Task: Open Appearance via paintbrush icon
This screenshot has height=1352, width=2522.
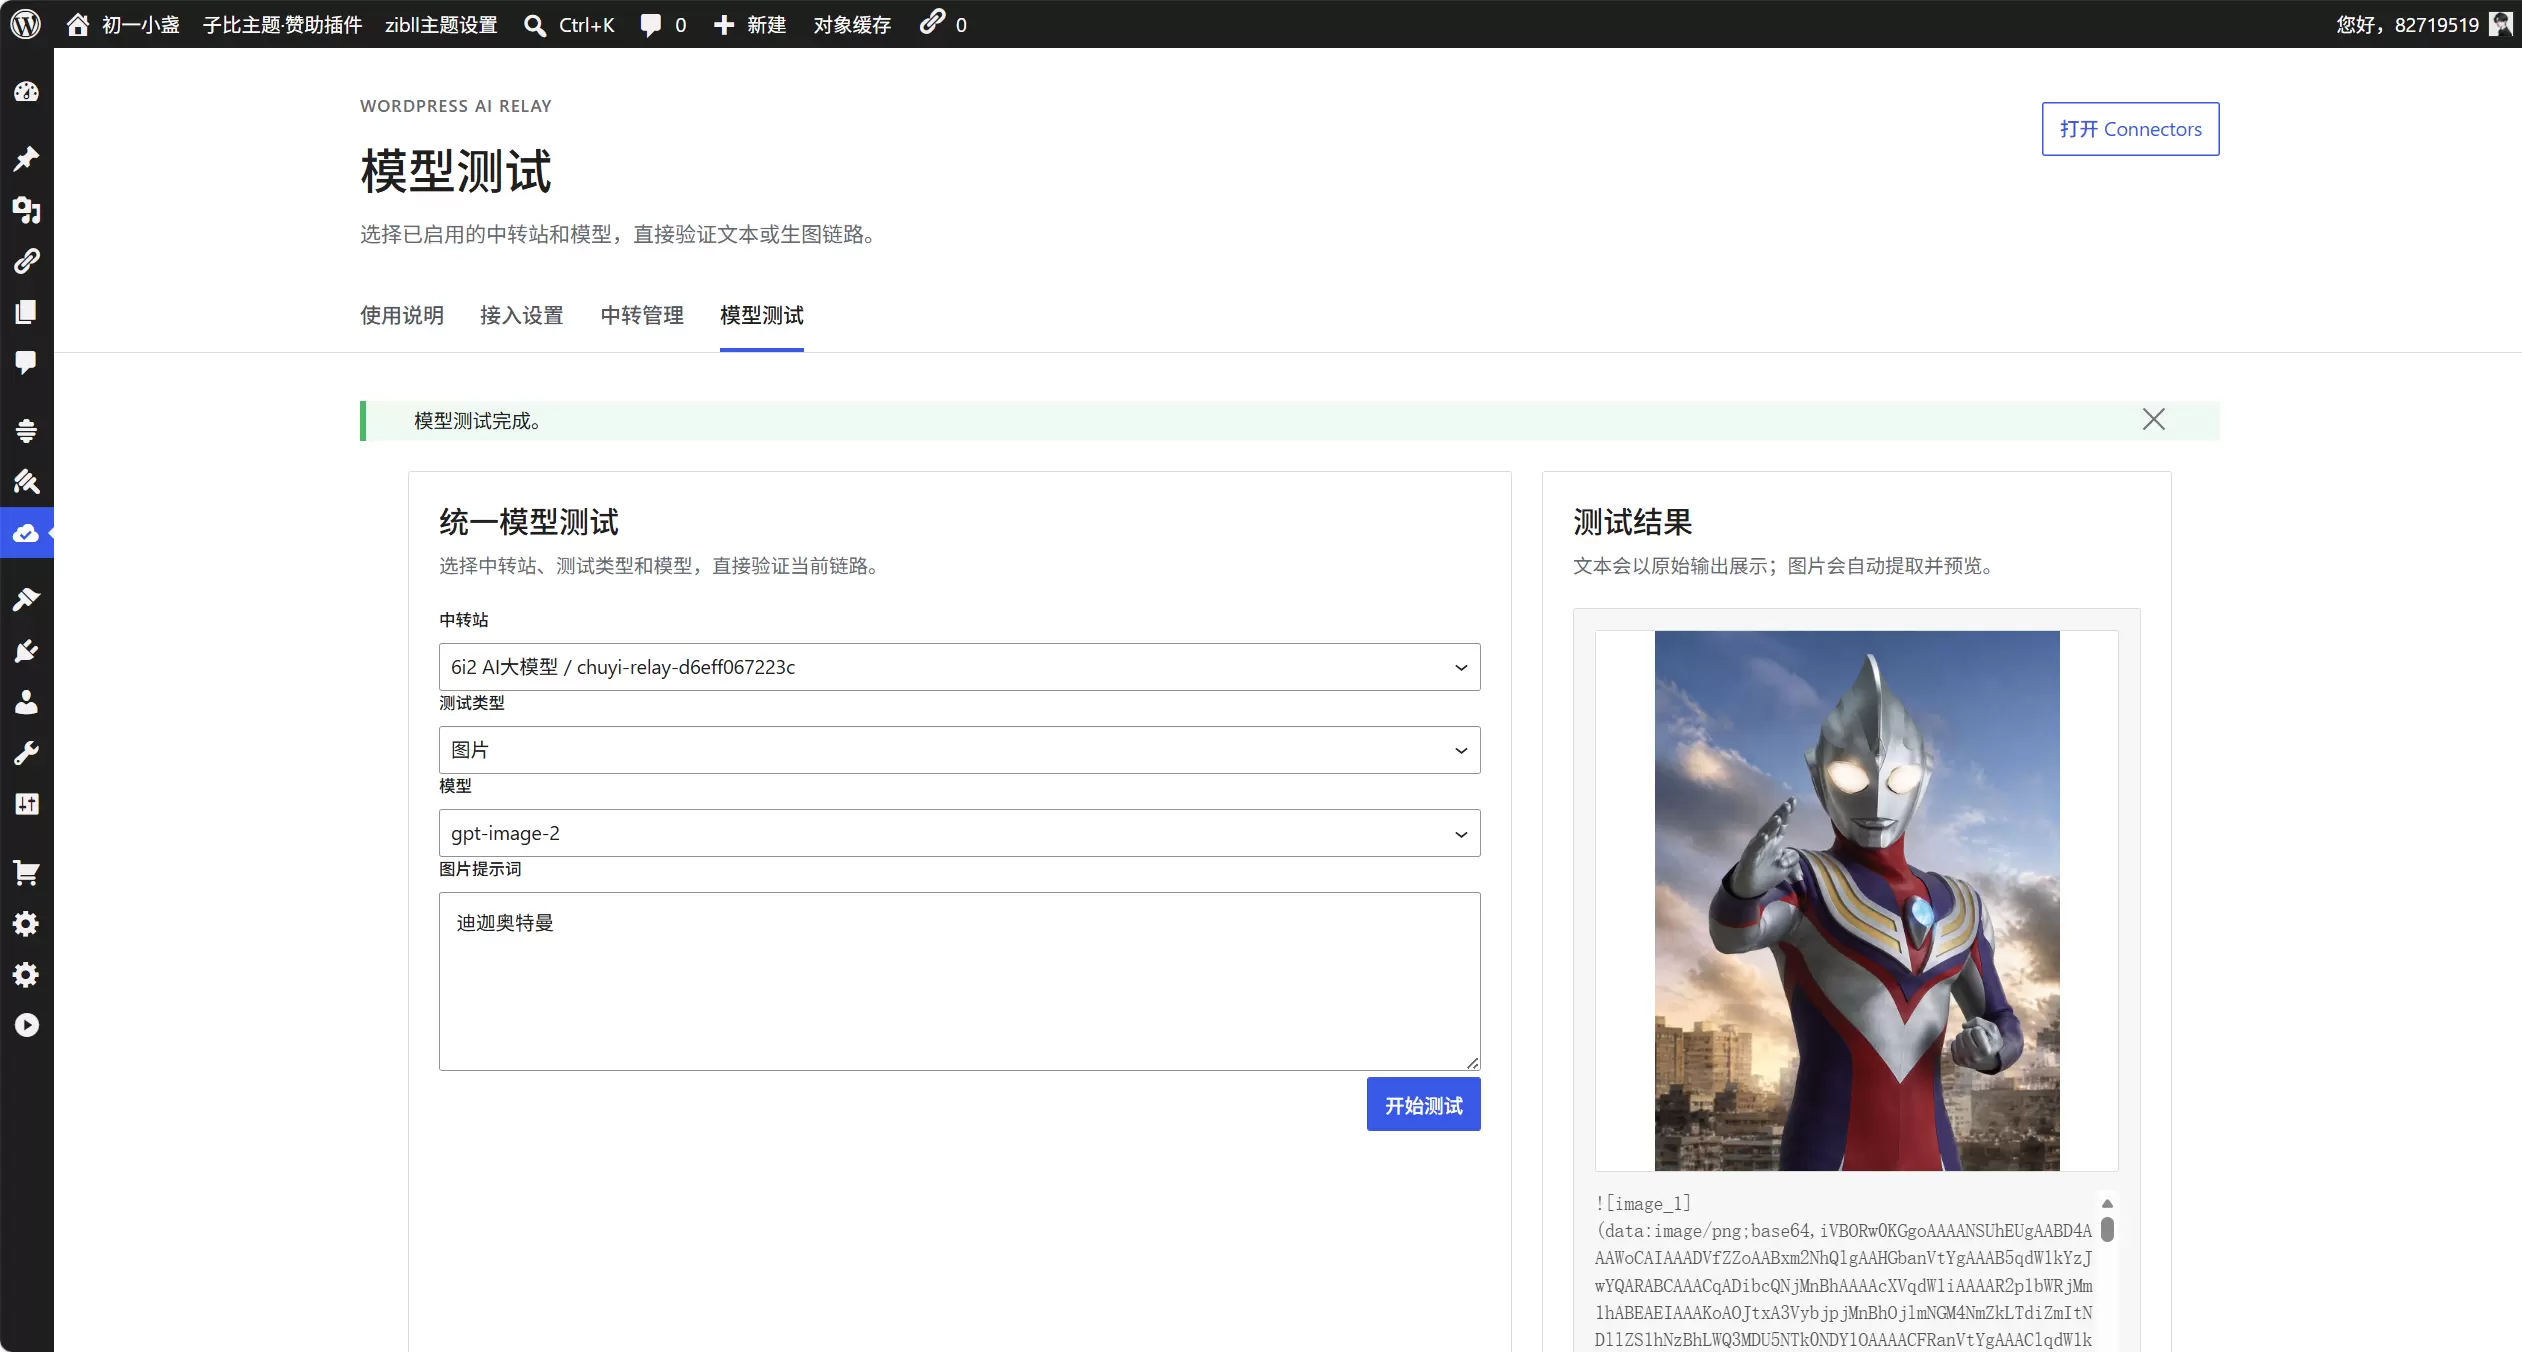Action: (x=26, y=600)
